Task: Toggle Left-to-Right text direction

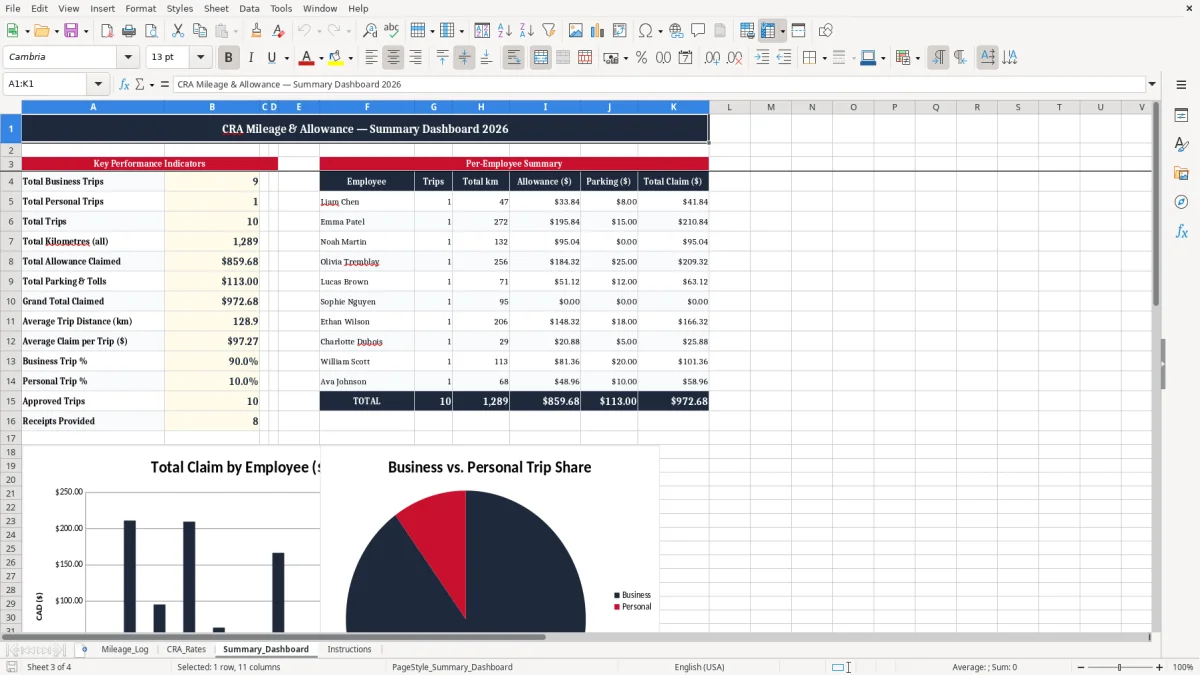Action: coord(938,58)
